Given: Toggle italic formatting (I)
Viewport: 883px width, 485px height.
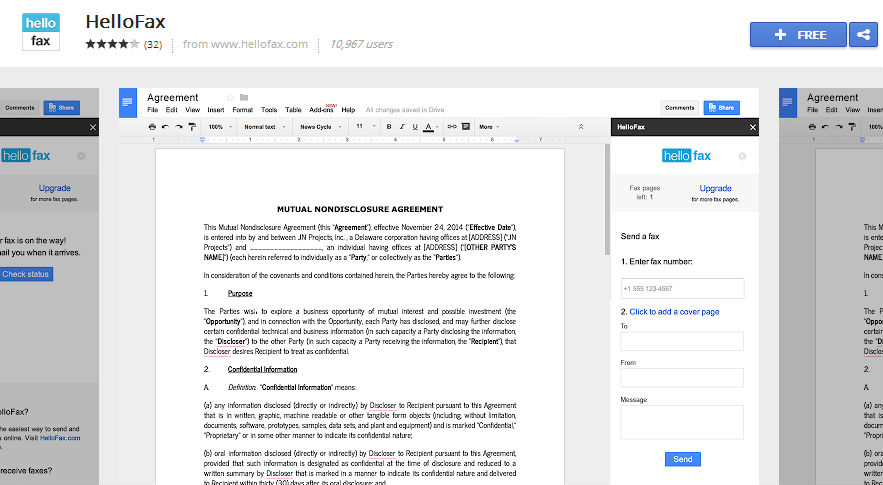Looking at the screenshot, I should 402,127.
